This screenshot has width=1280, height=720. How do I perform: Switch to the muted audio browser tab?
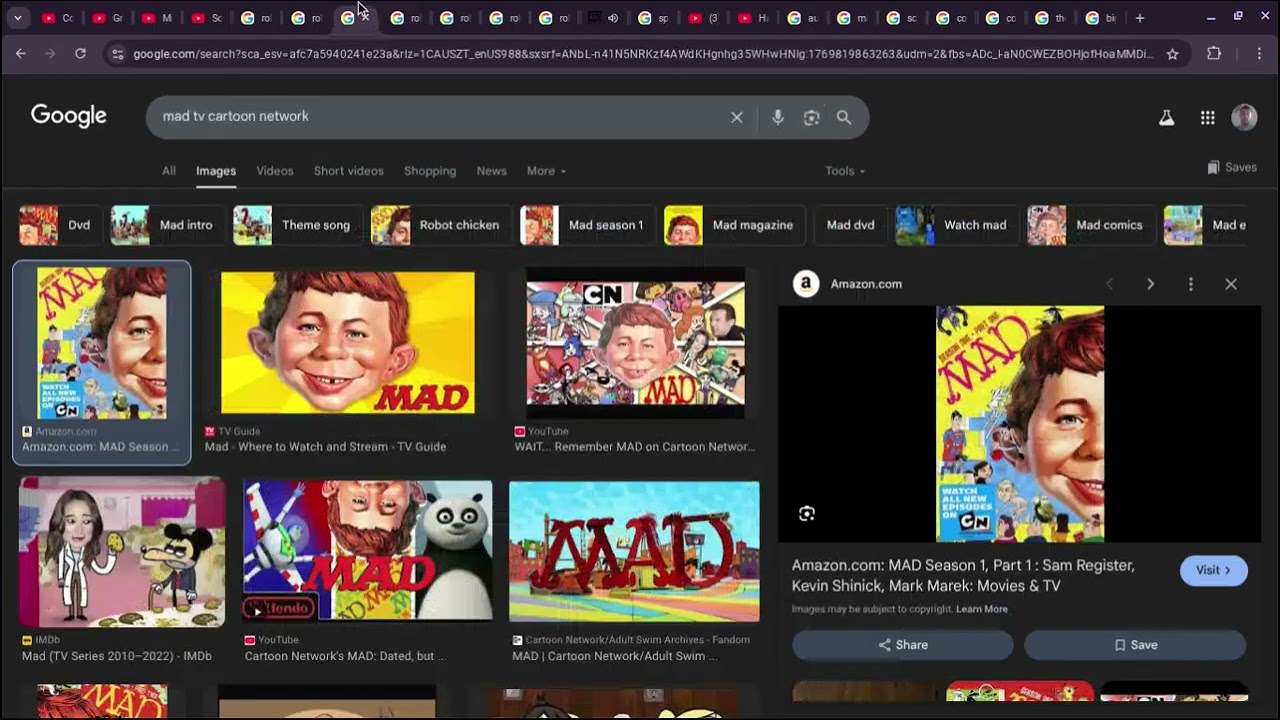pos(604,18)
